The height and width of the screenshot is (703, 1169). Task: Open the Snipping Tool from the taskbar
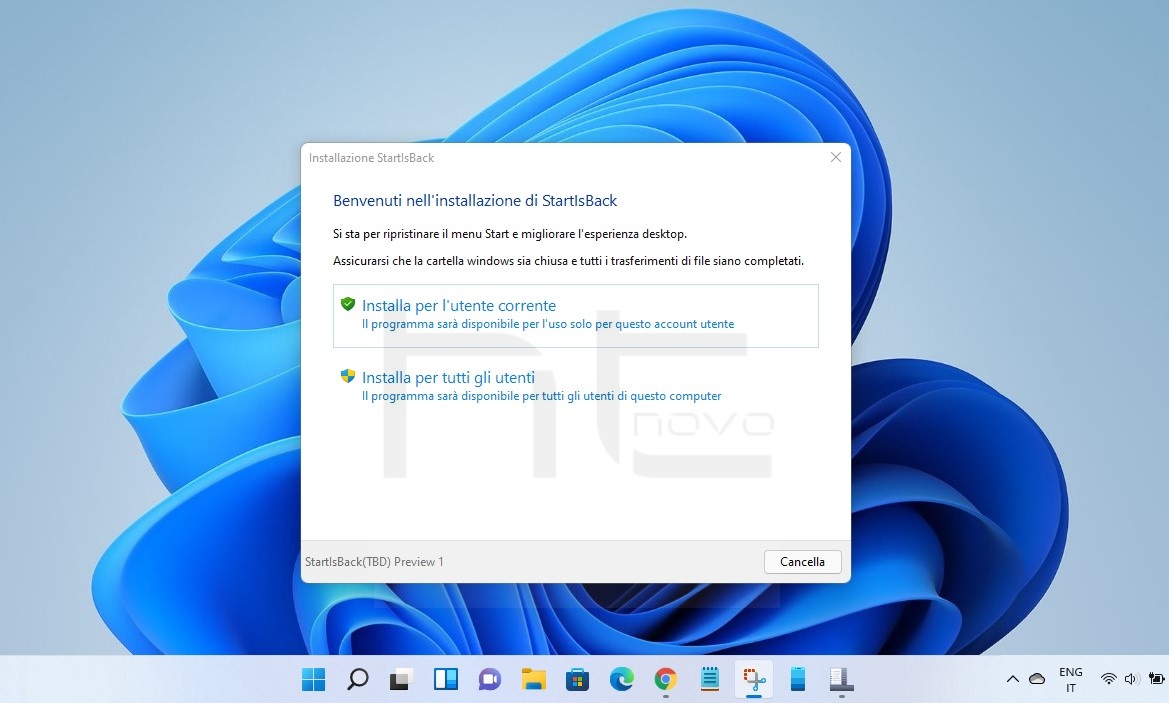tap(753, 679)
